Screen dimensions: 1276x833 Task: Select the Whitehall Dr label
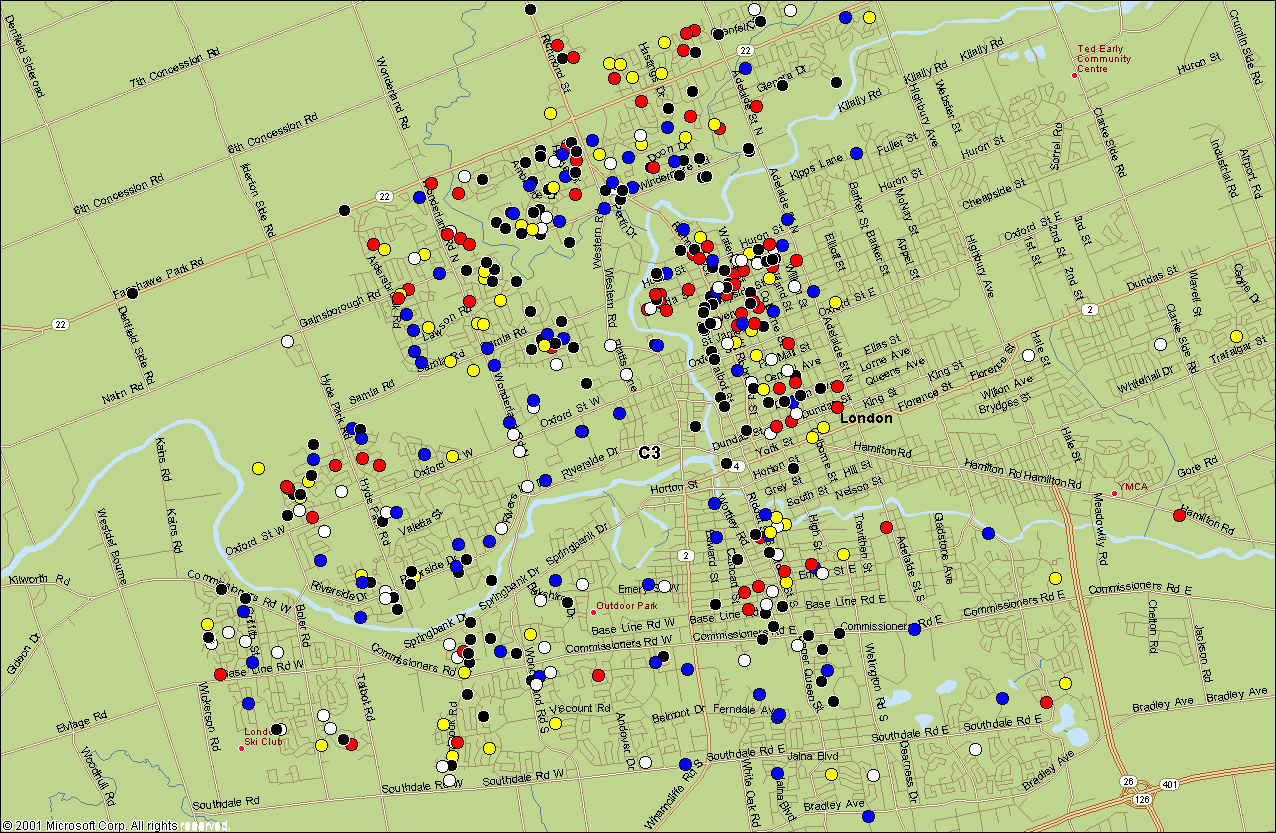pos(1144,379)
